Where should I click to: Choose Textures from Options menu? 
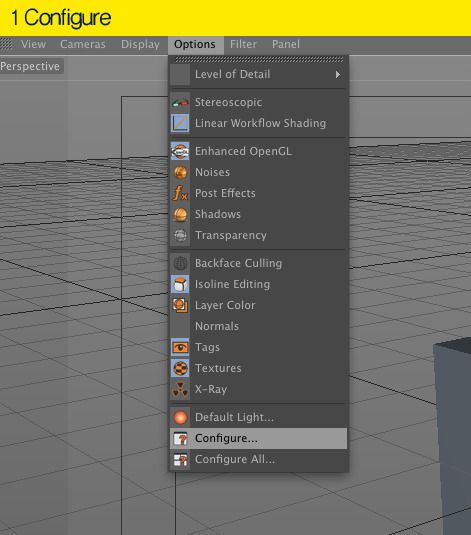(x=258, y=368)
